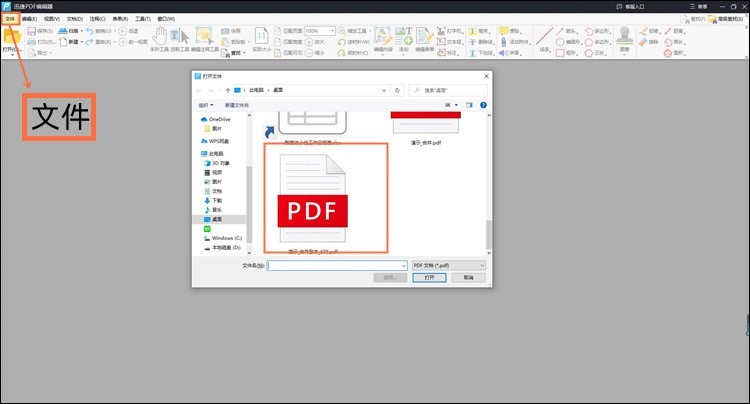Open the 文档 menu

[75, 19]
